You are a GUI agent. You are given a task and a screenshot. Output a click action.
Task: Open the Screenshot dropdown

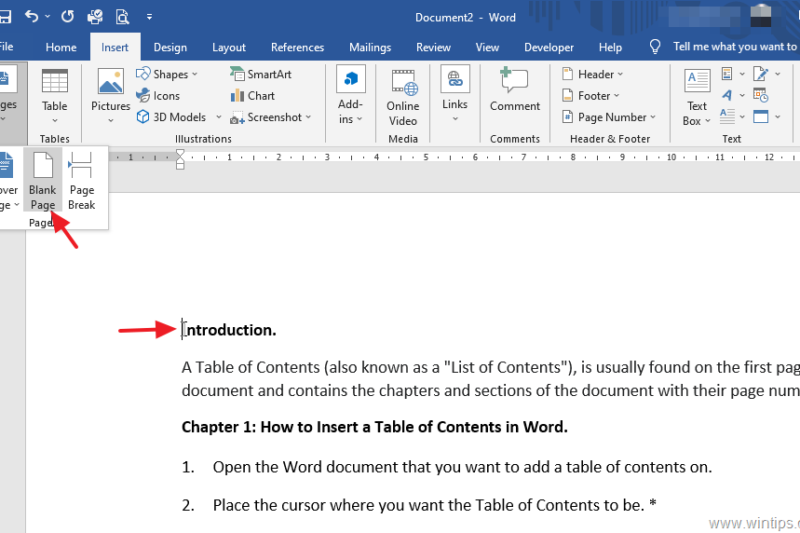coord(271,117)
